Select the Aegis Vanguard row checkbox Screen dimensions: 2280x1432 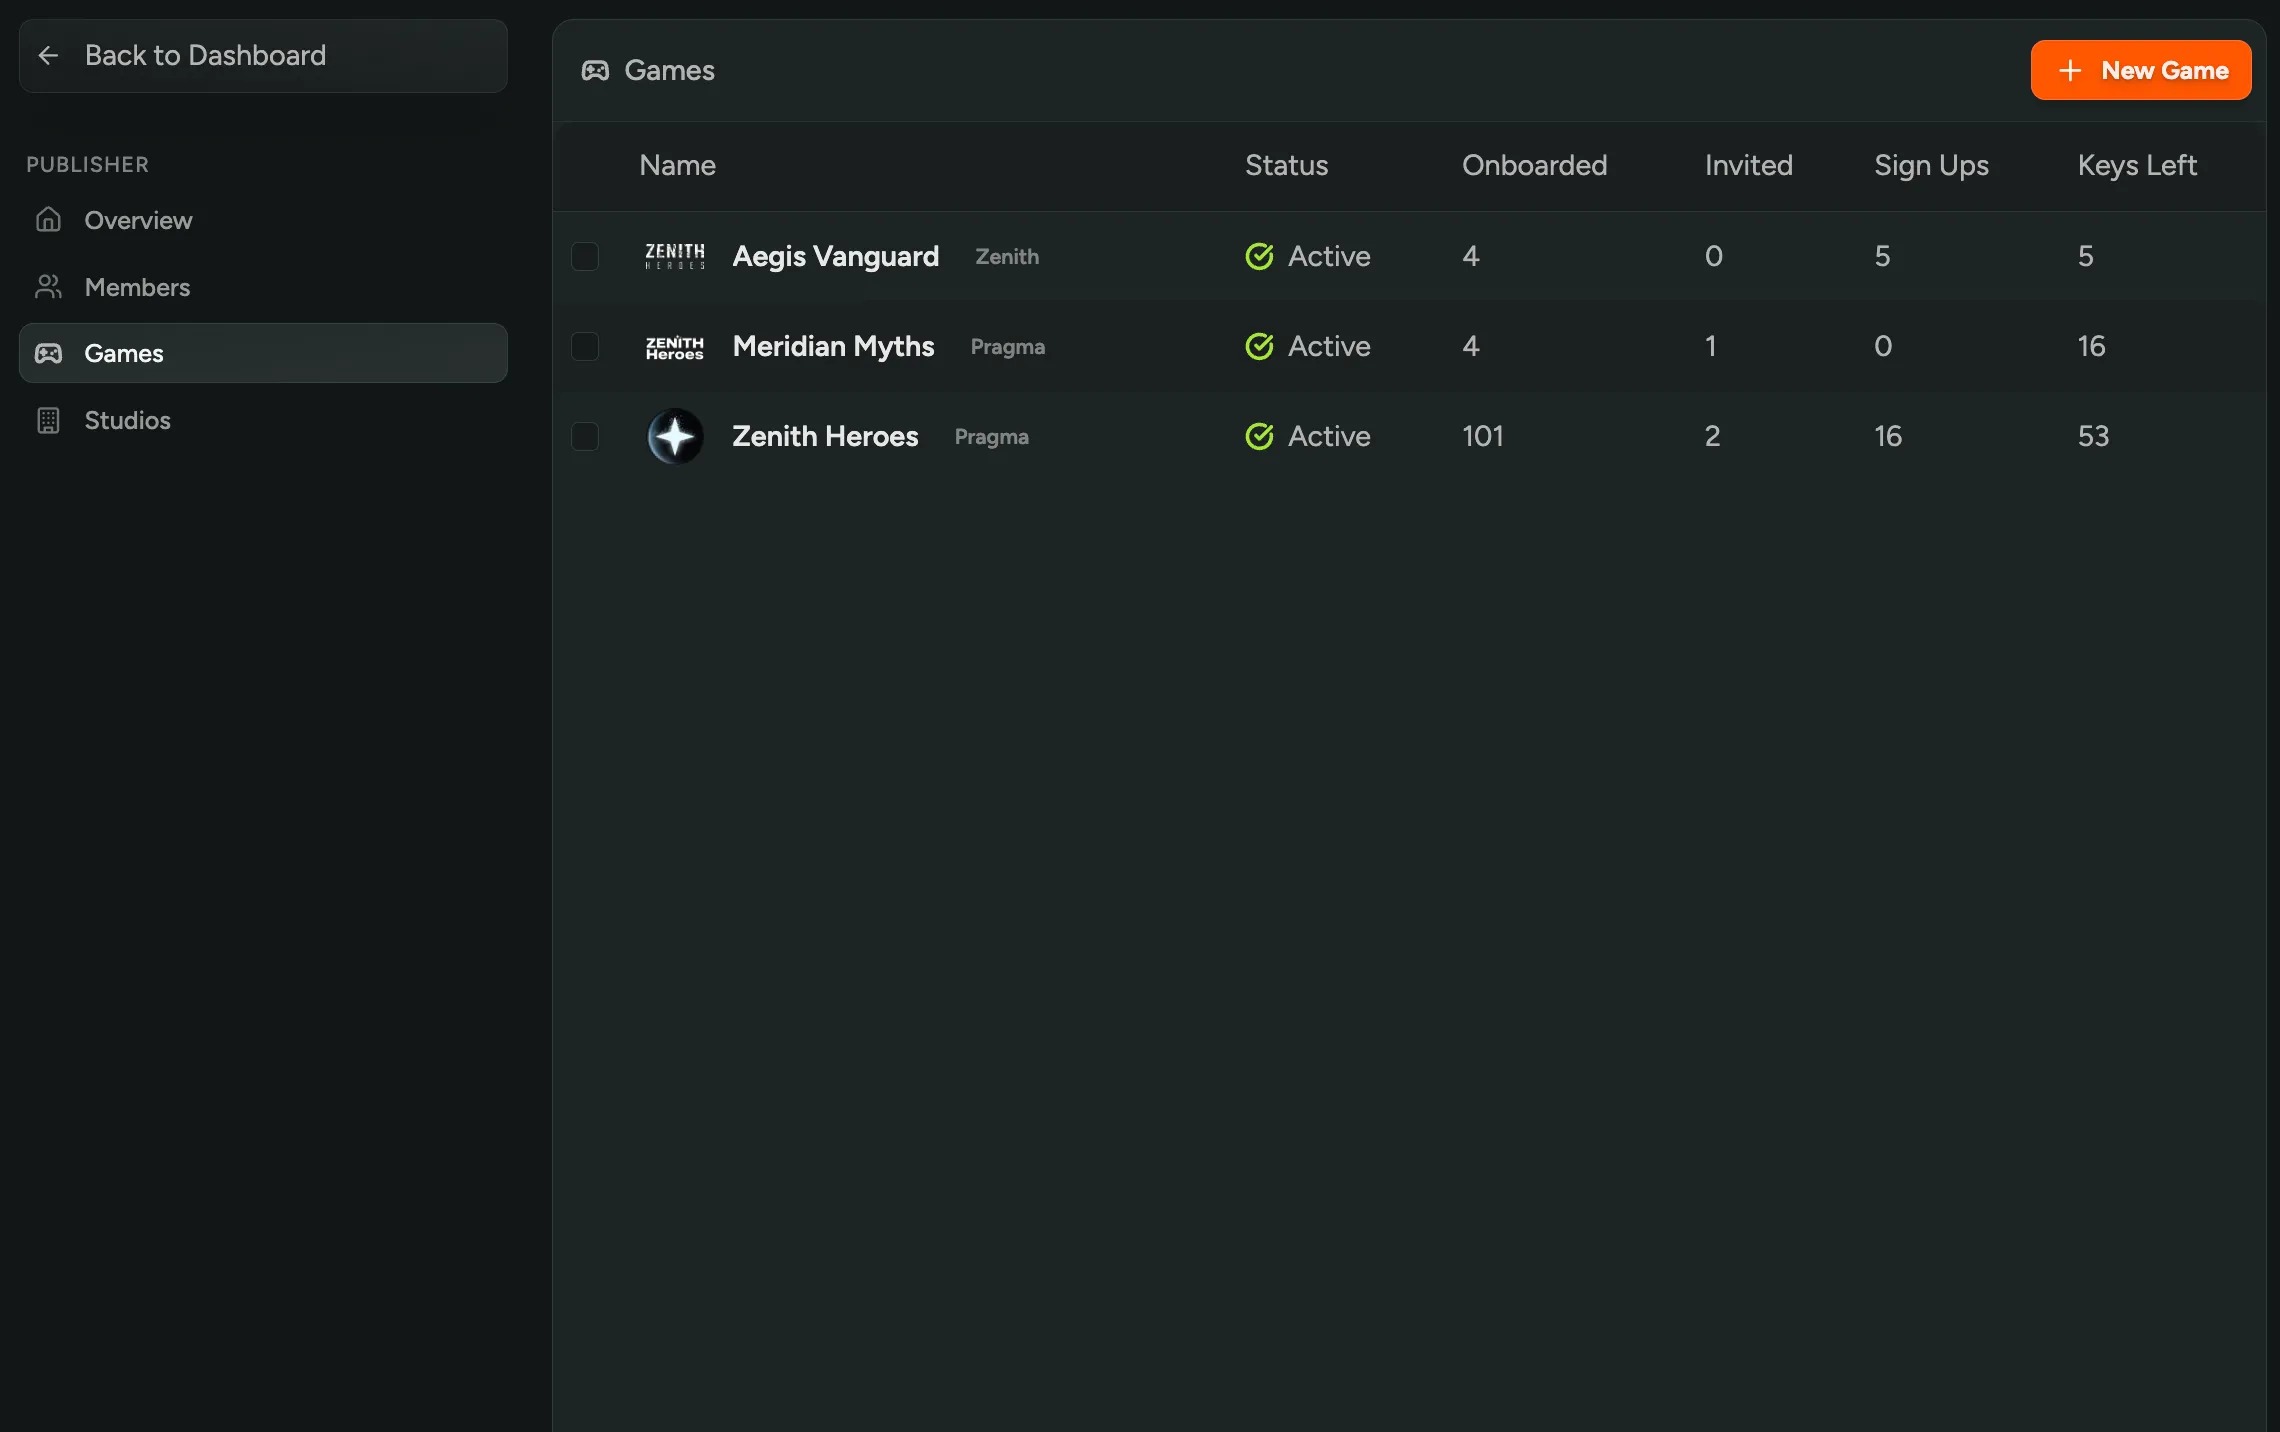(x=585, y=256)
